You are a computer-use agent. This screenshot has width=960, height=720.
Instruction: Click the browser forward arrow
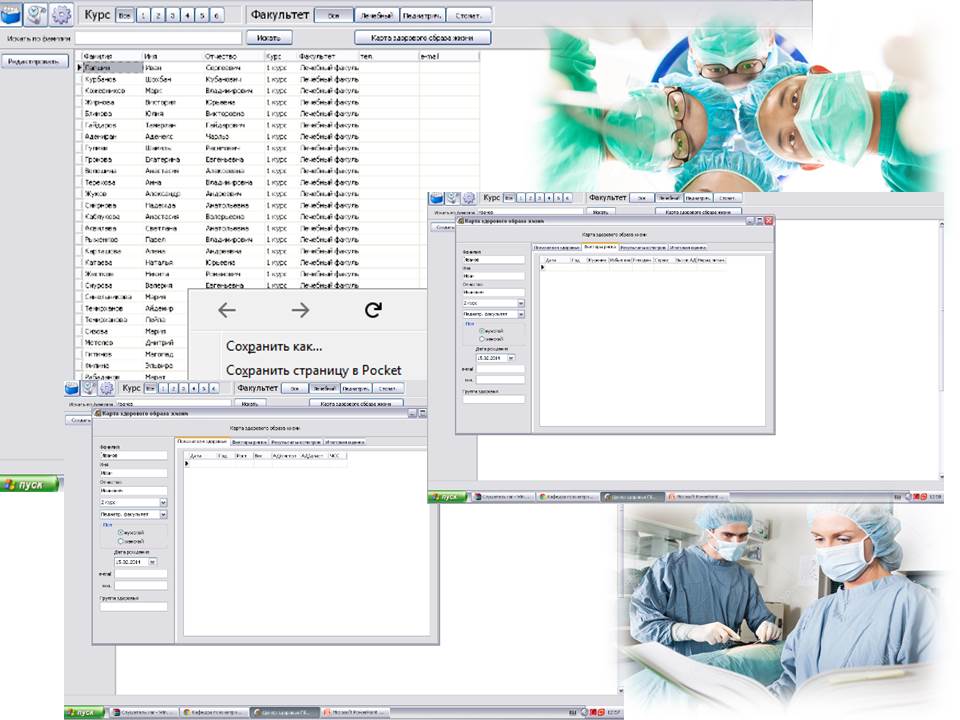point(300,310)
